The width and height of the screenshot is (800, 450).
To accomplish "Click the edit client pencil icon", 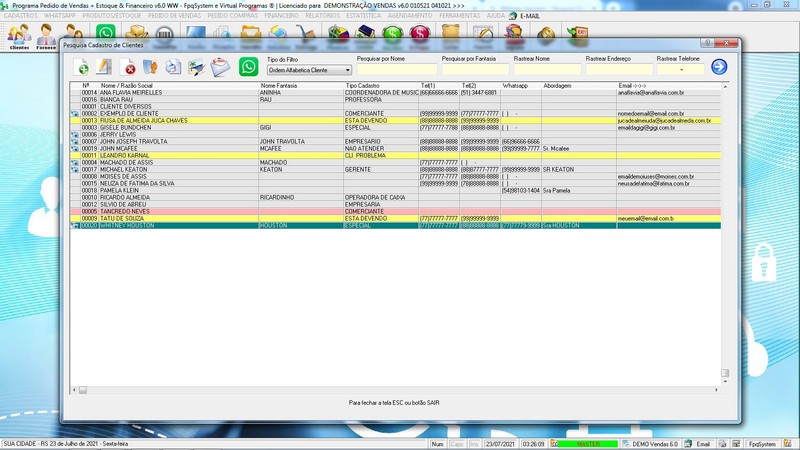I will (x=104, y=67).
